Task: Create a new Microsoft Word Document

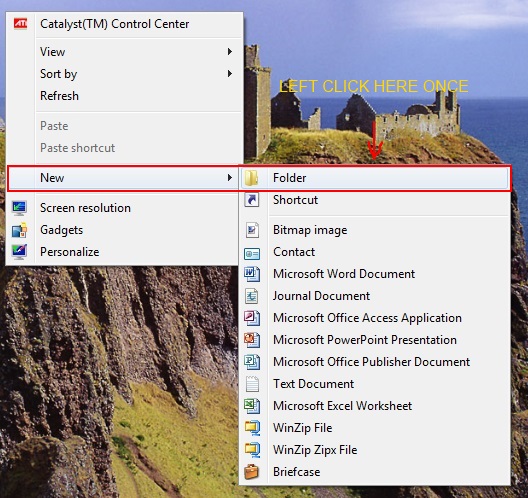Action: click(374, 274)
